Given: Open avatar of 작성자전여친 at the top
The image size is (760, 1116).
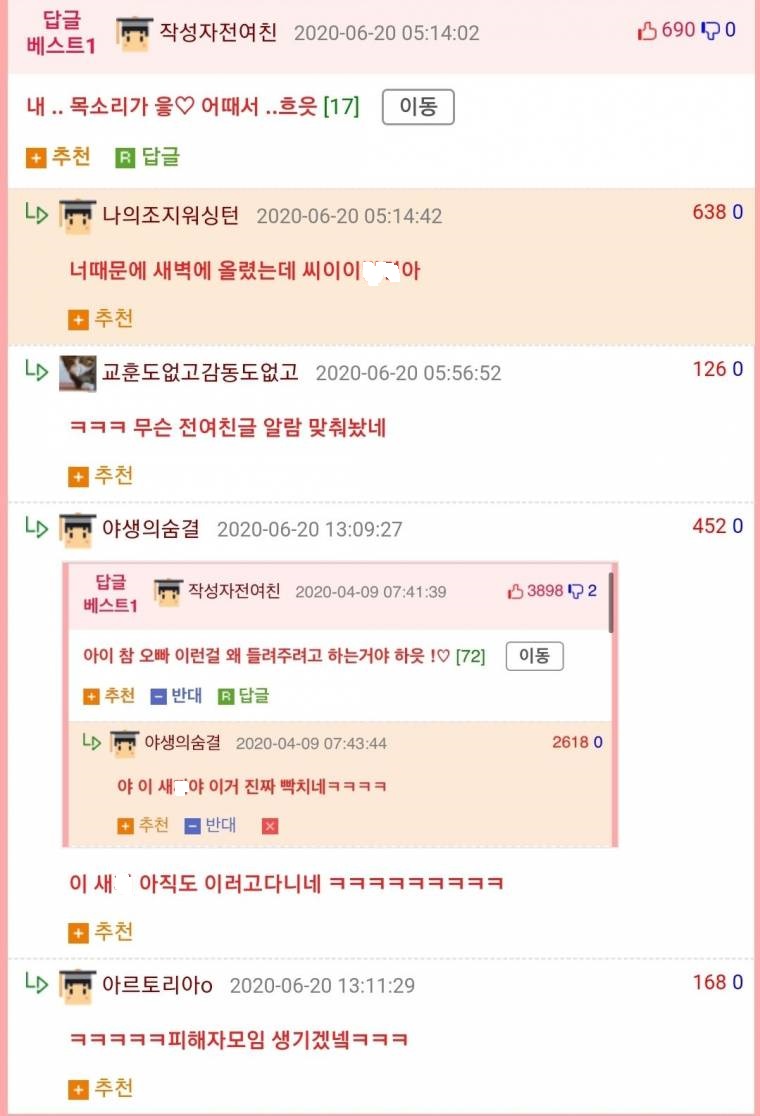Looking at the screenshot, I should [x=134, y=33].
